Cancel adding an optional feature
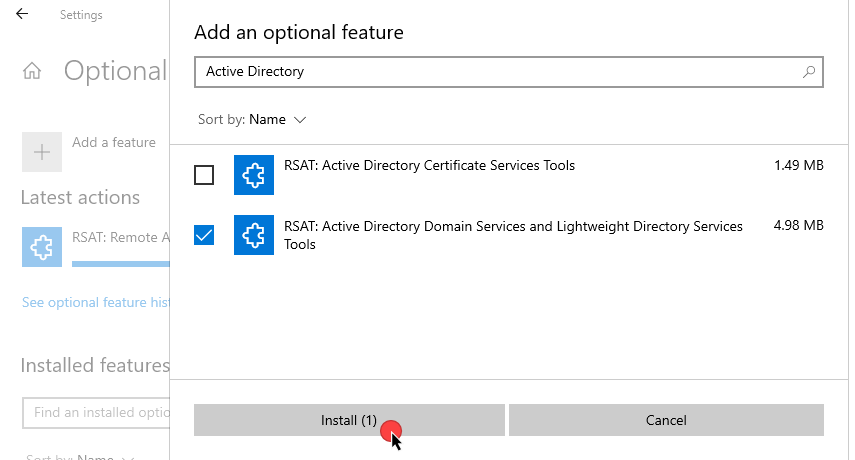The image size is (855, 460). 666,420
